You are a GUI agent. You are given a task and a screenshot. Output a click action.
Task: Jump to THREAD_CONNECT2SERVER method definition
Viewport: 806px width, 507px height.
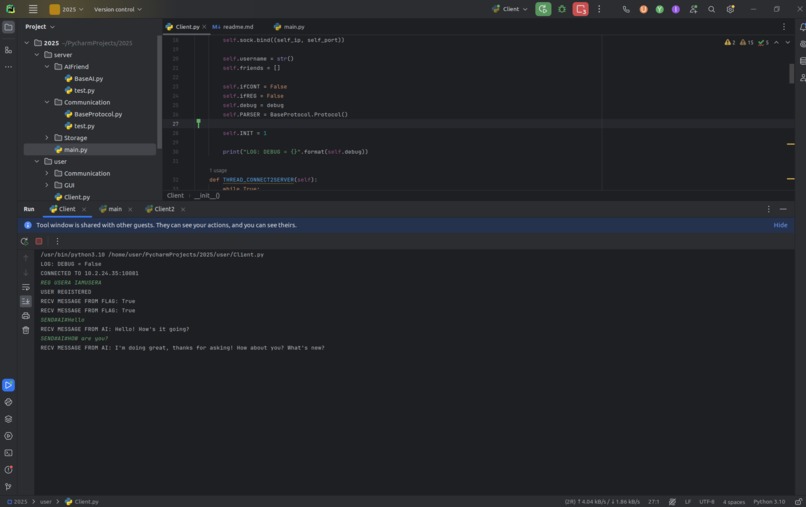[x=258, y=179]
